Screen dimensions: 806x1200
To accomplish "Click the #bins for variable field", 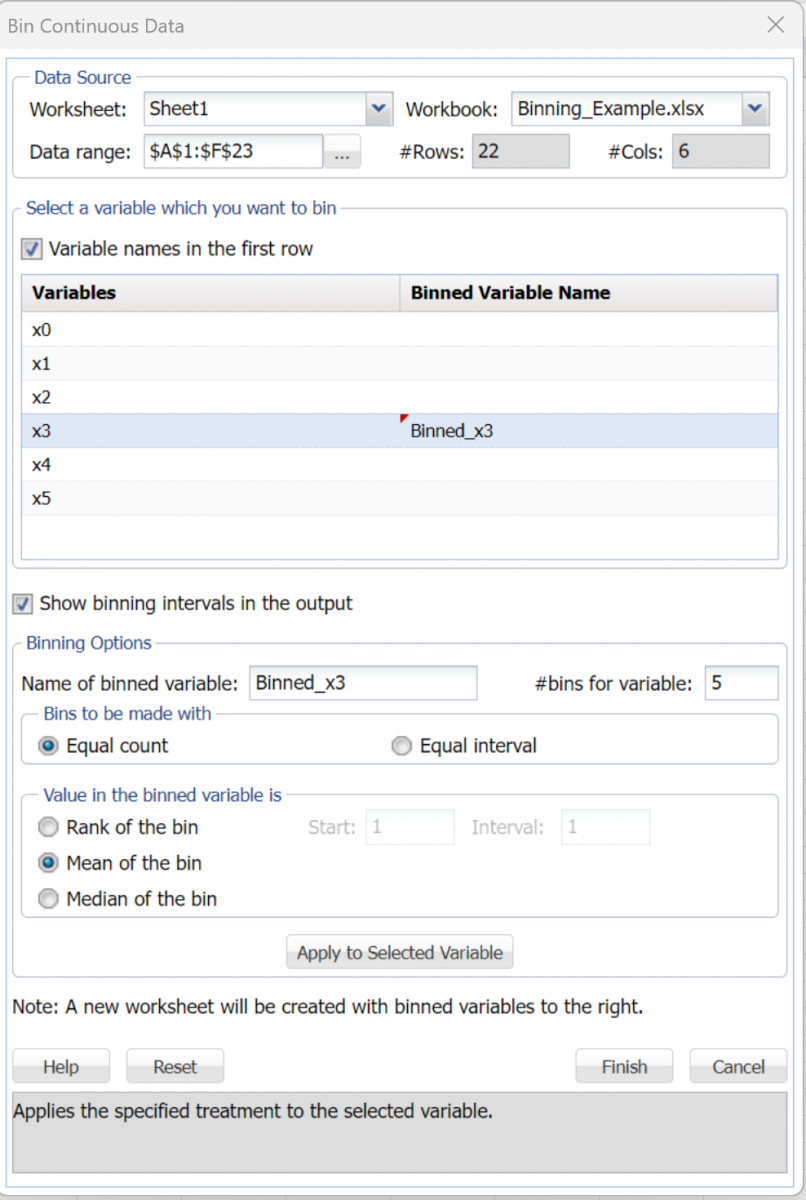I will [741, 684].
